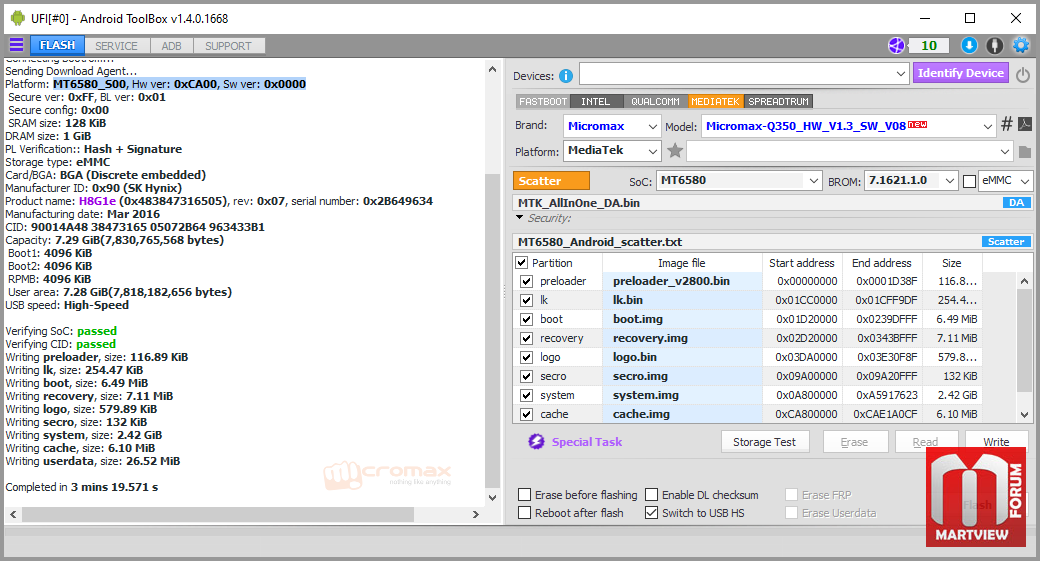Click the Erase button
The width and height of the screenshot is (1040, 561).
click(854, 442)
